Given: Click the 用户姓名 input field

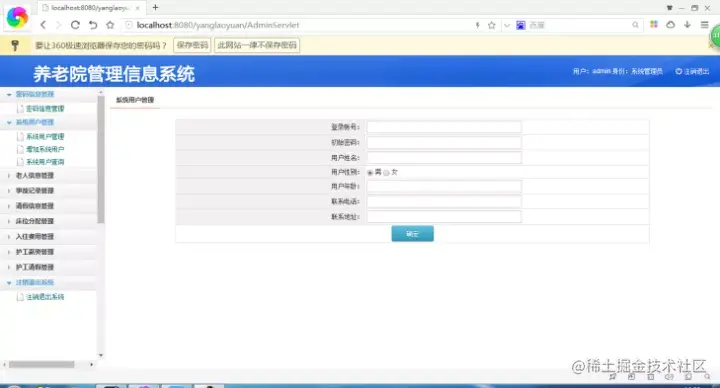Looking at the screenshot, I should [444, 157].
